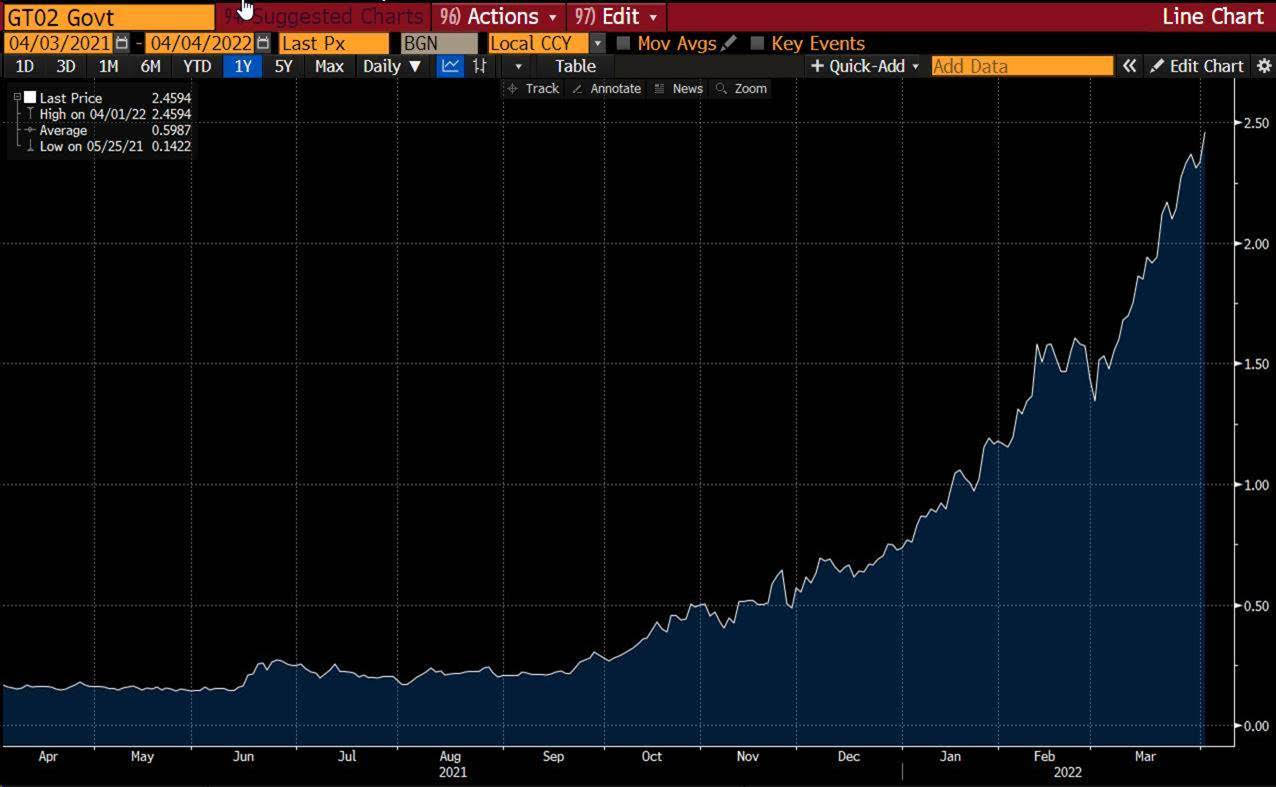
Task: Select the line chart type icon
Action: pyautogui.click(x=451, y=66)
